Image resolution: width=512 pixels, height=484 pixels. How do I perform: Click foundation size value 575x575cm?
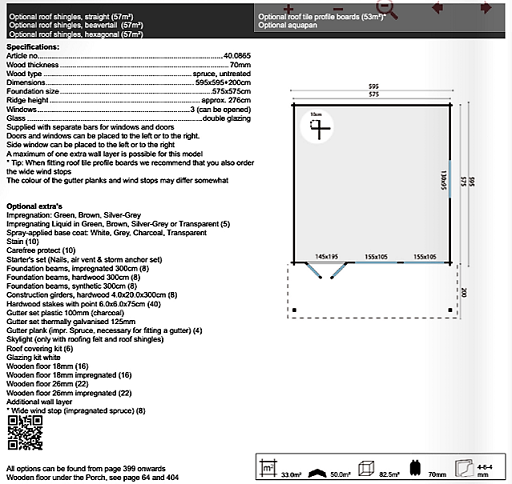point(231,91)
